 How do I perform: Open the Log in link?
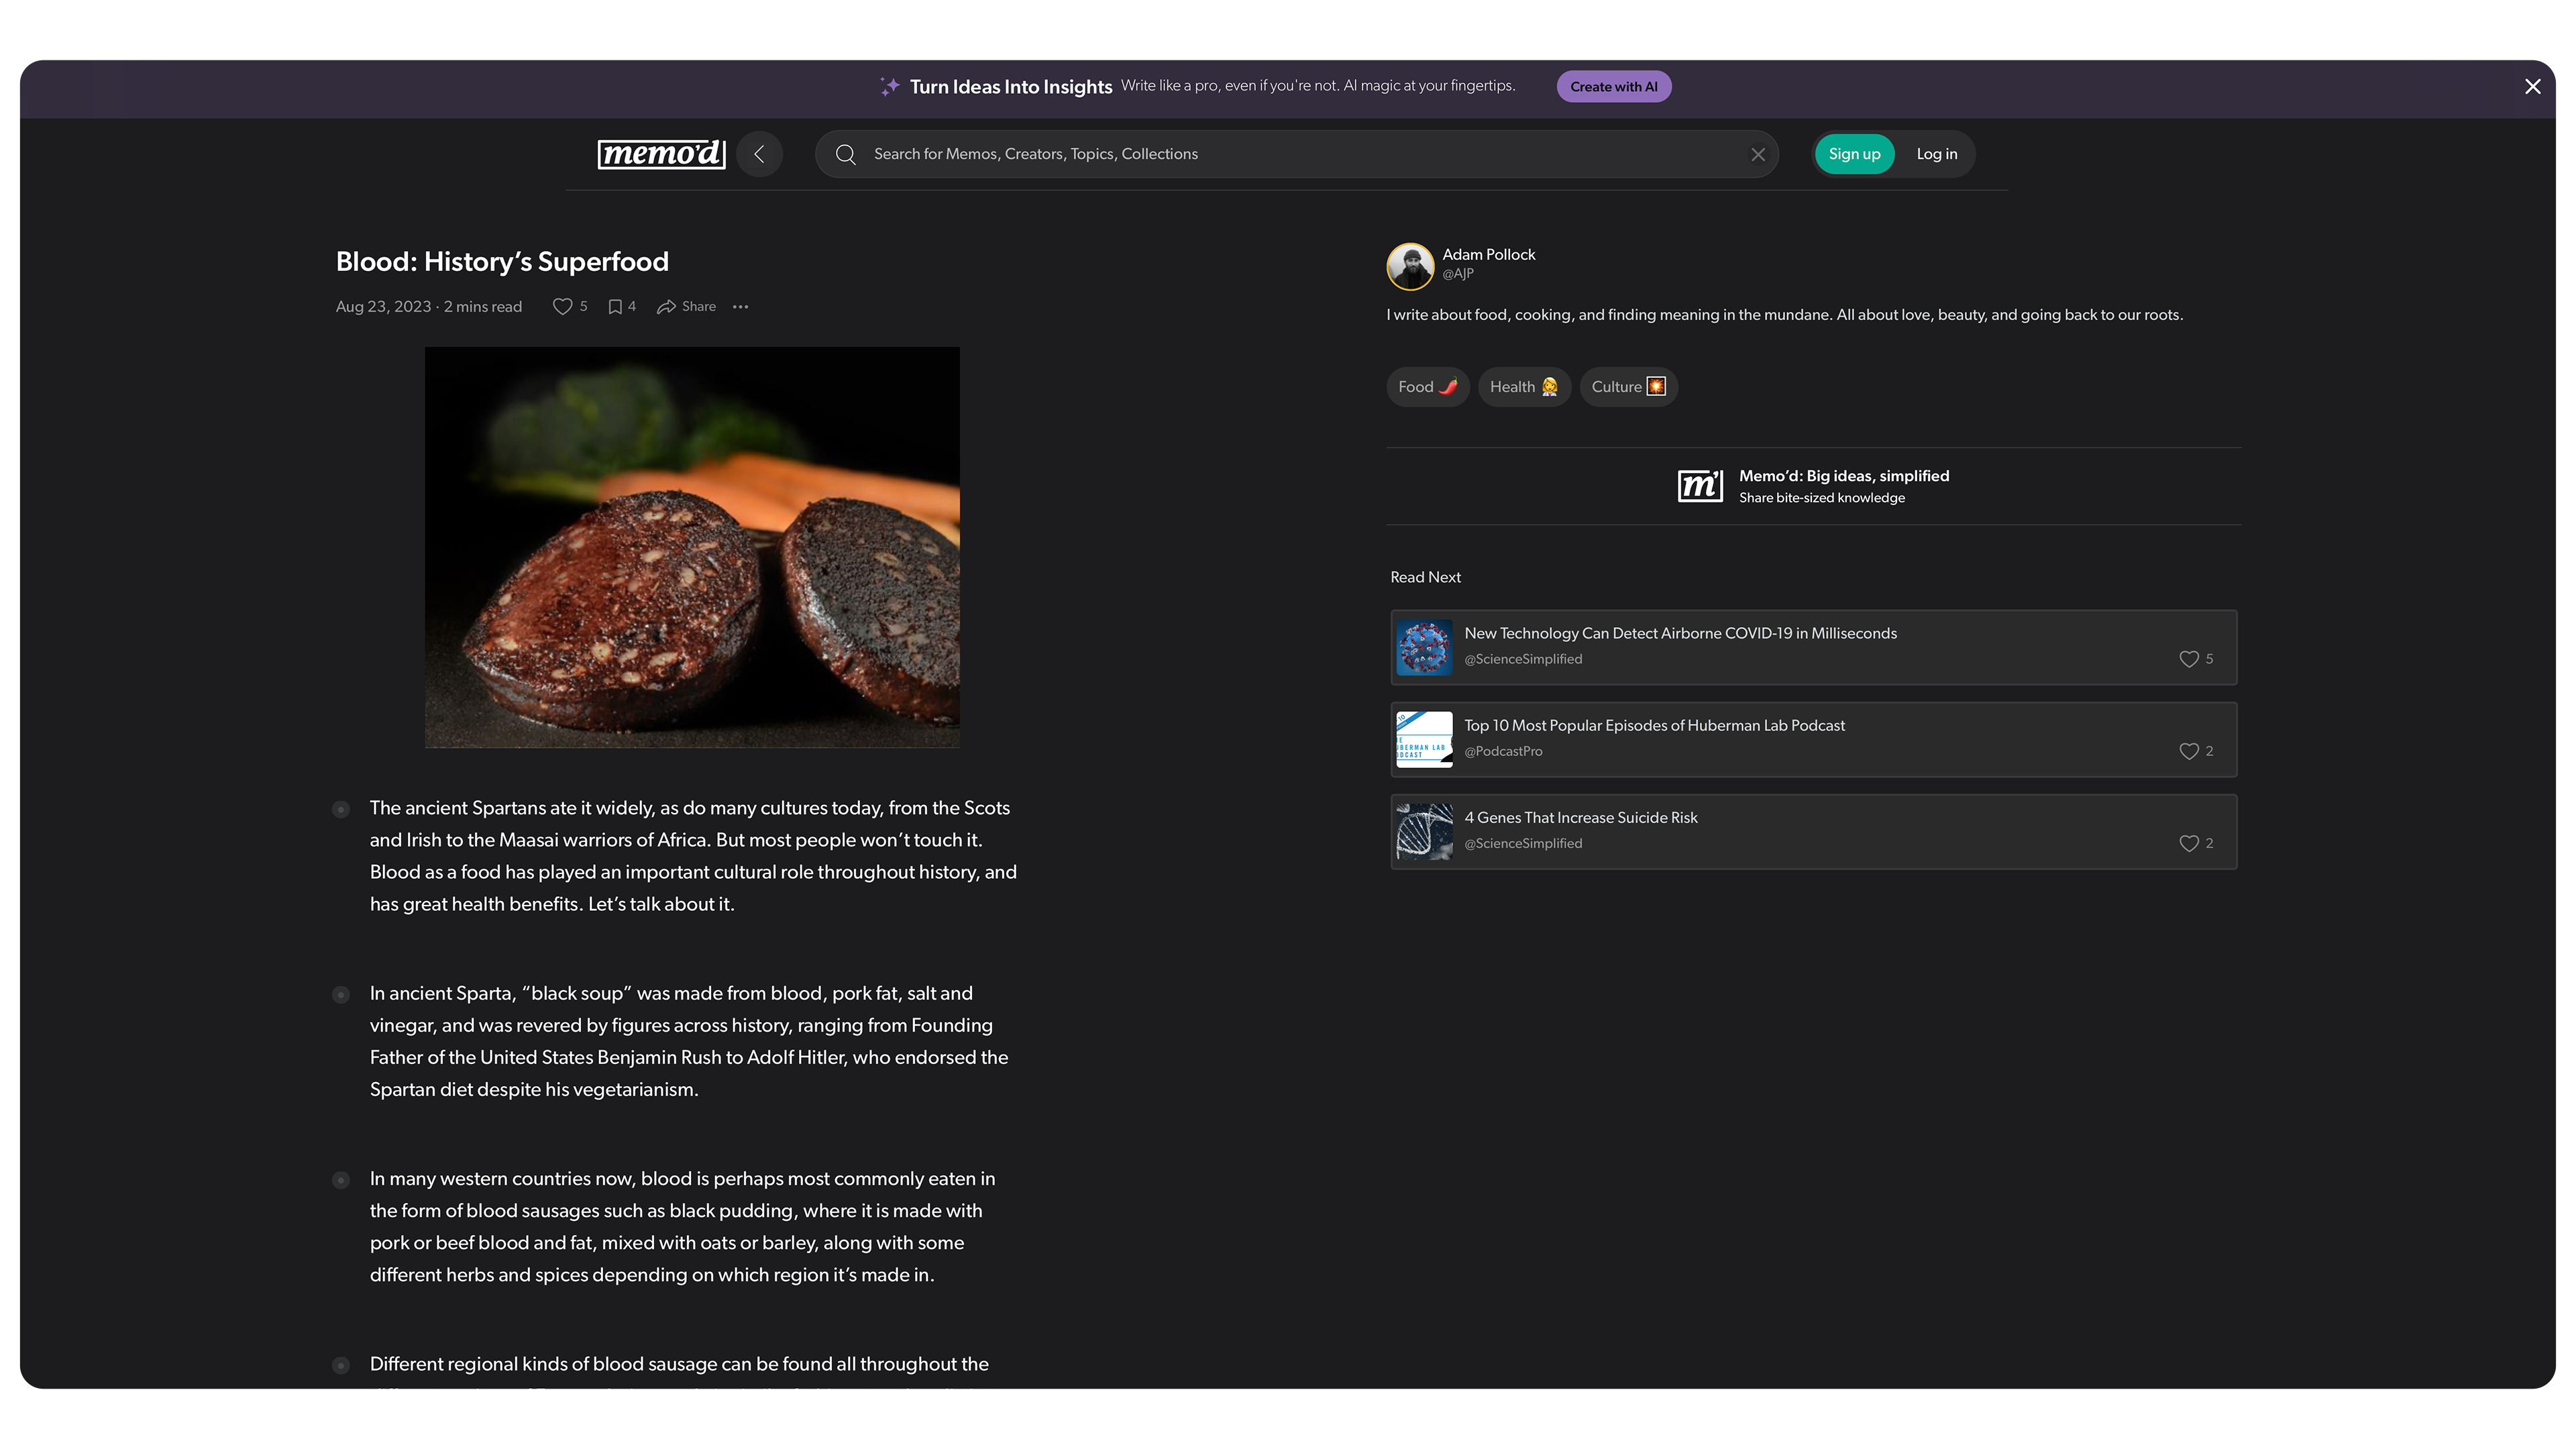(x=1936, y=154)
